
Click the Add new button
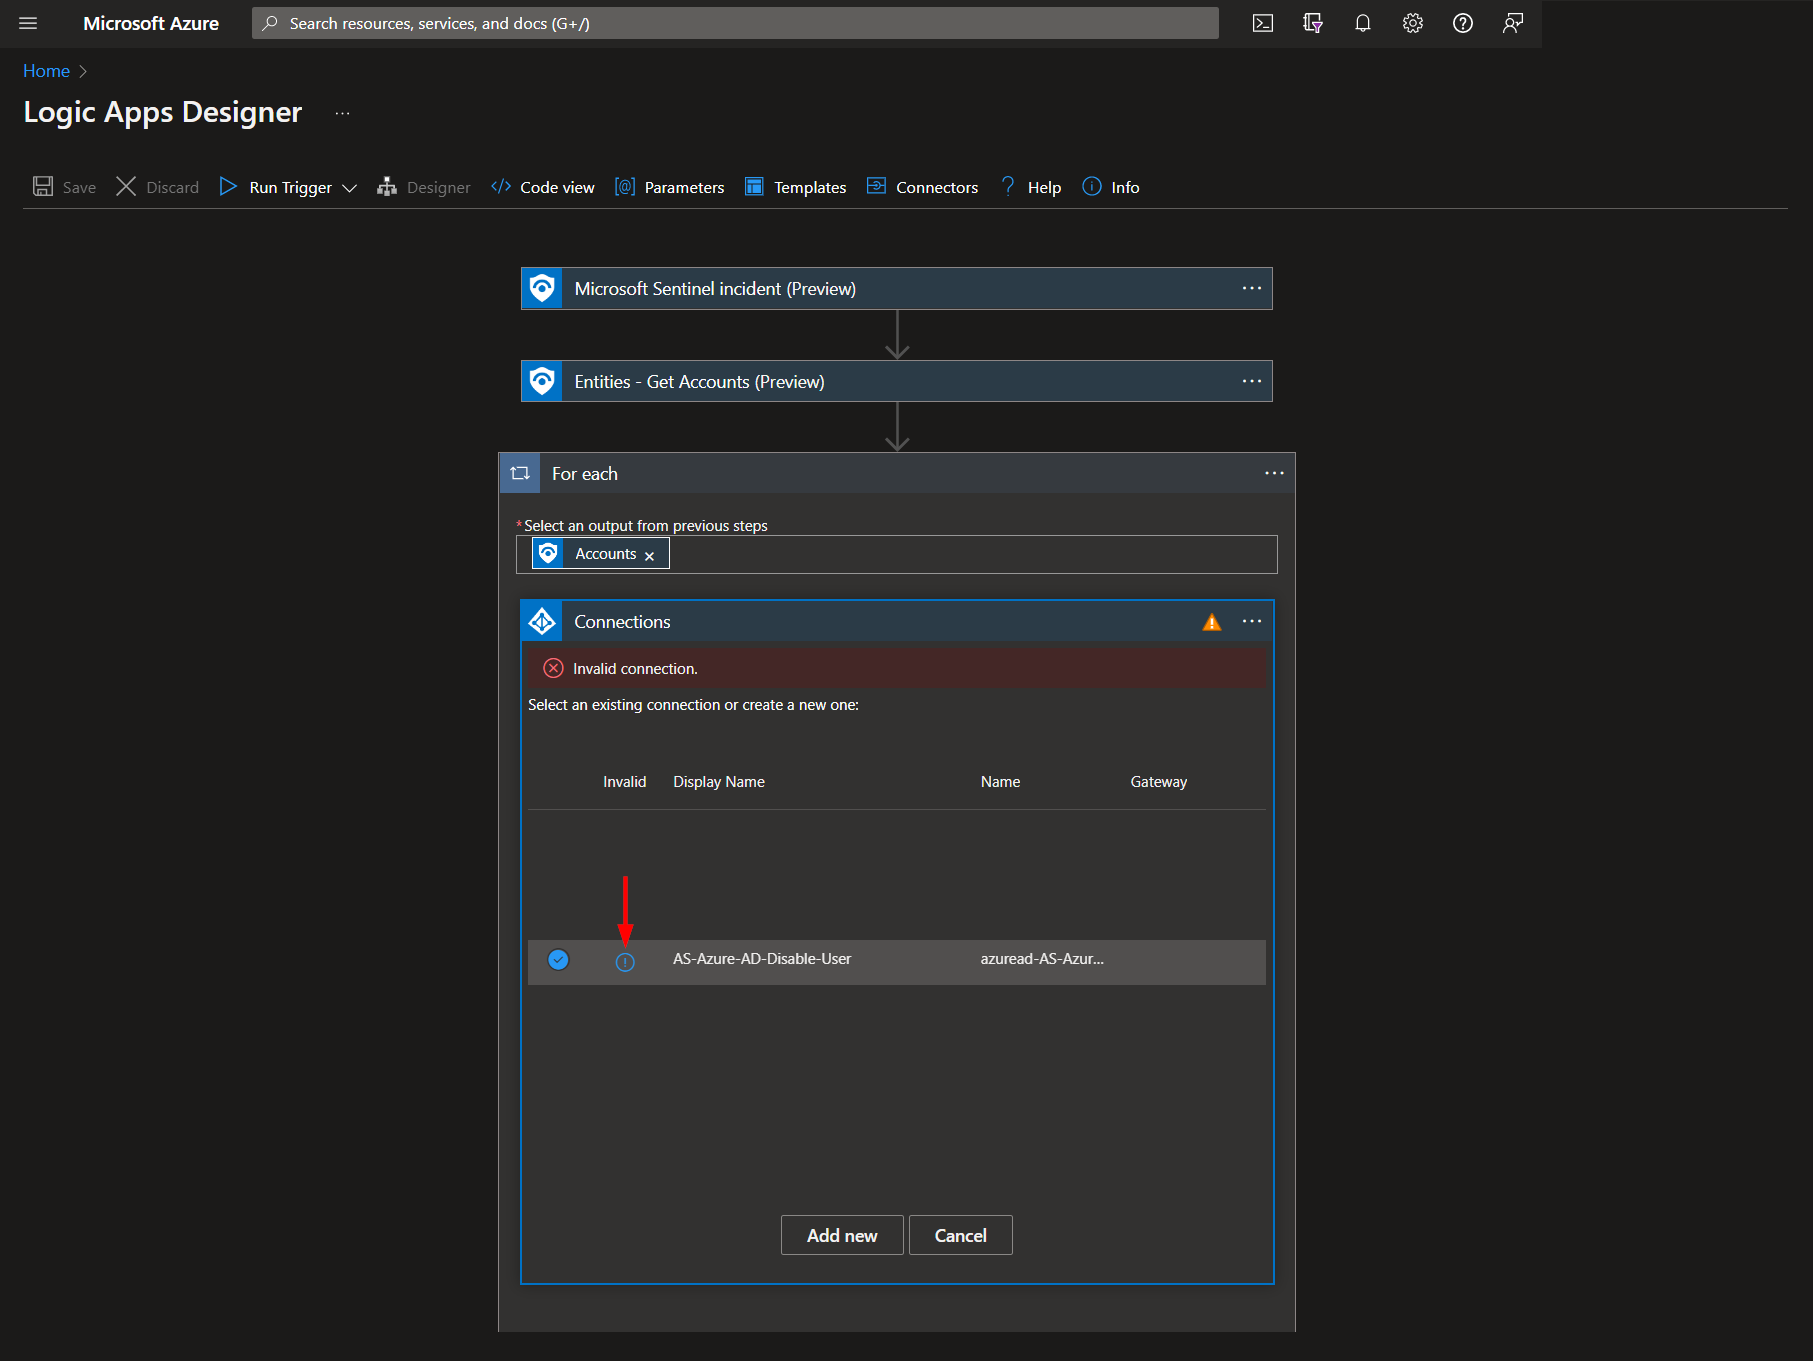(842, 1235)
